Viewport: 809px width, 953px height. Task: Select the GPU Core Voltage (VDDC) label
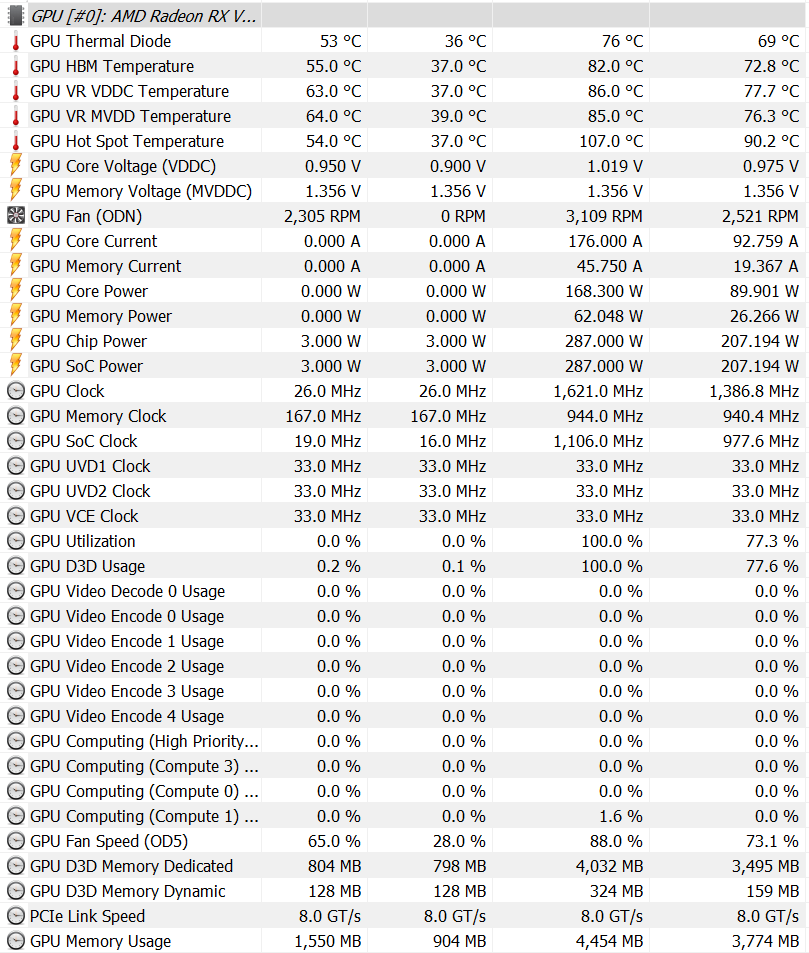coord(123,167)
